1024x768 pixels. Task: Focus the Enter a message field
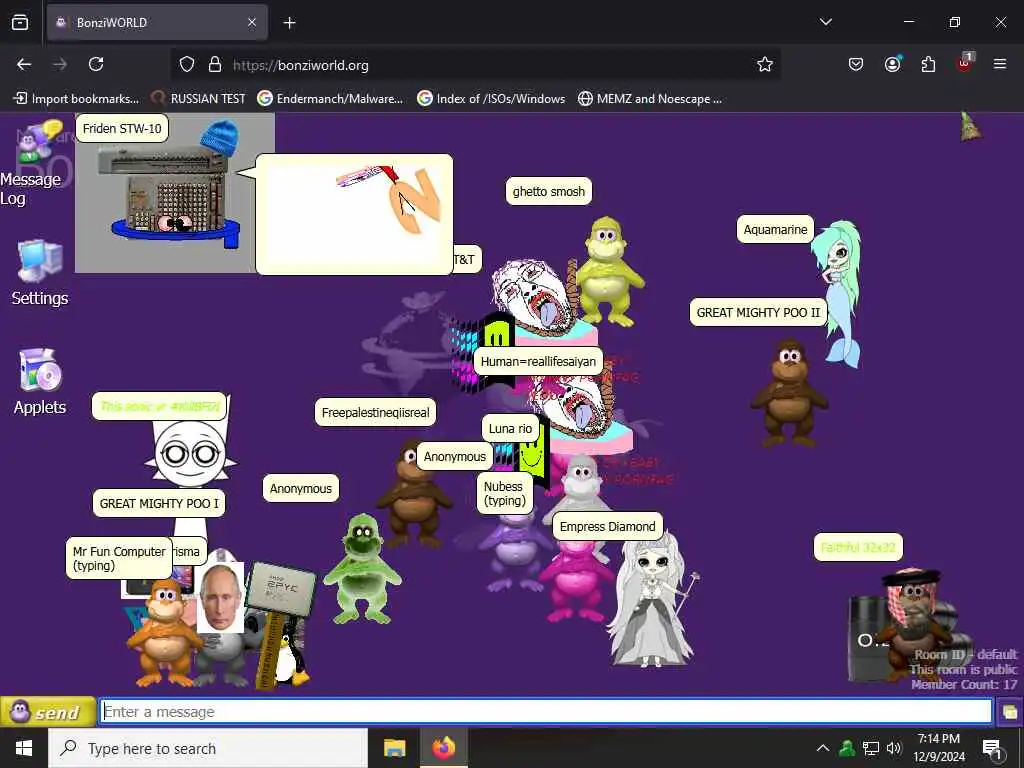[x=546, y=711]
